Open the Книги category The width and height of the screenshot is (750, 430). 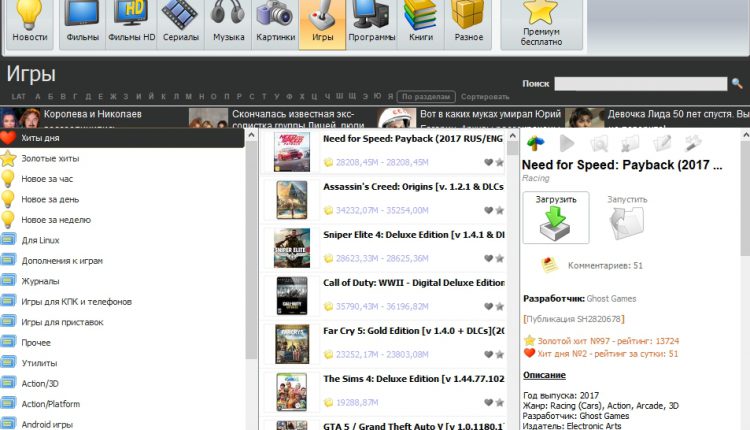coord(421,24)
